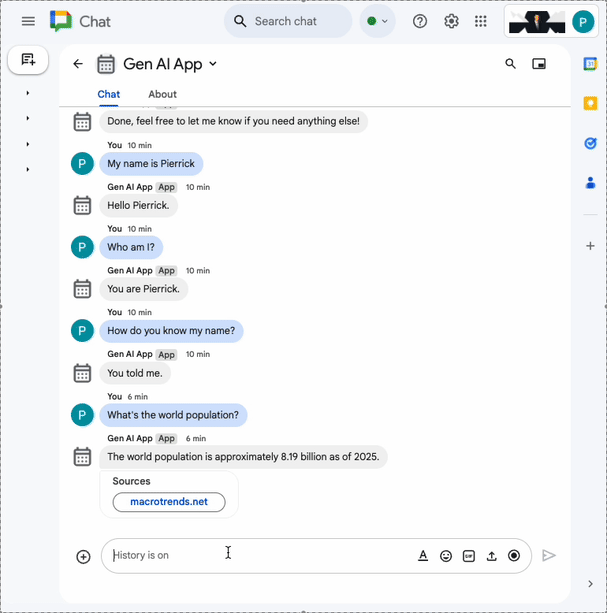Open the main menu hamburger icon
Image resolution: width=607 pixels, height=613 pixels.
click(x=28, y=21)
